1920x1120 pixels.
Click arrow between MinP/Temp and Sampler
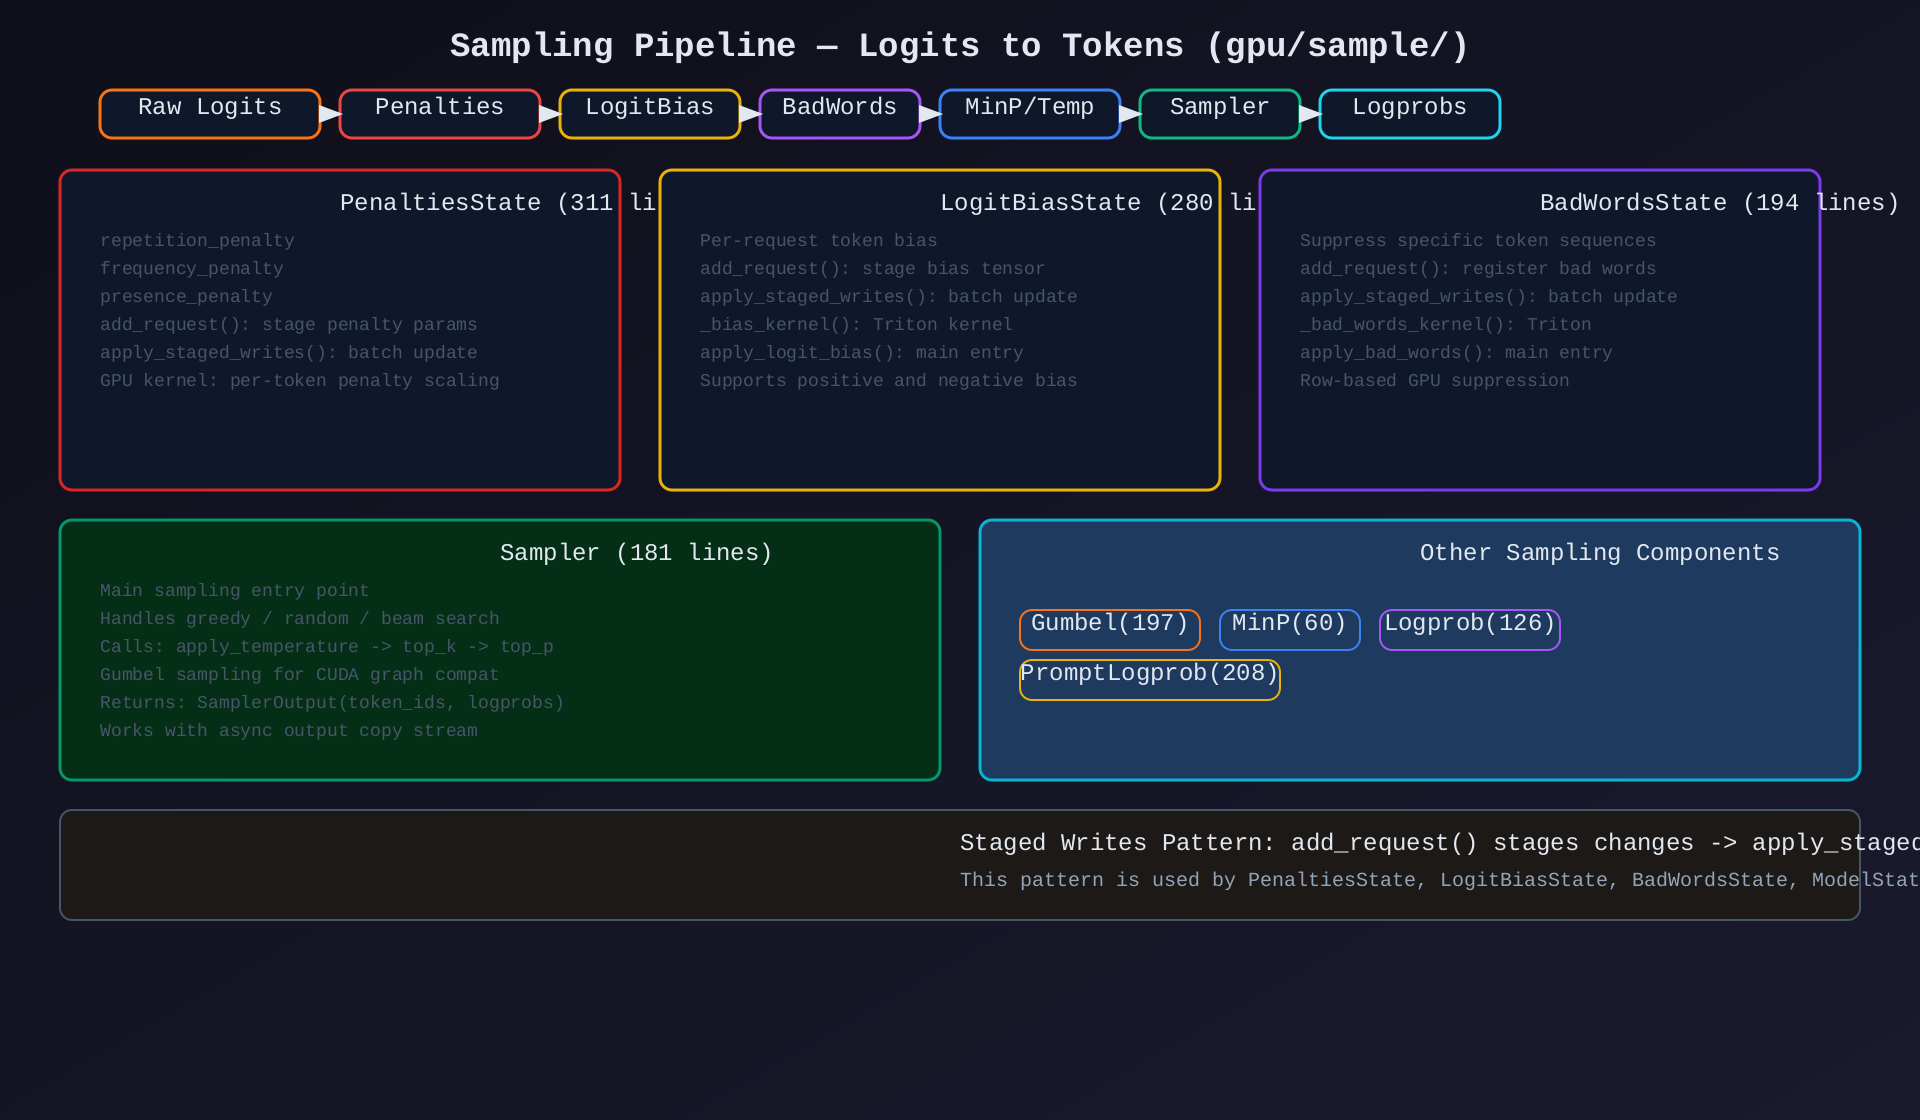[1130, 113]
